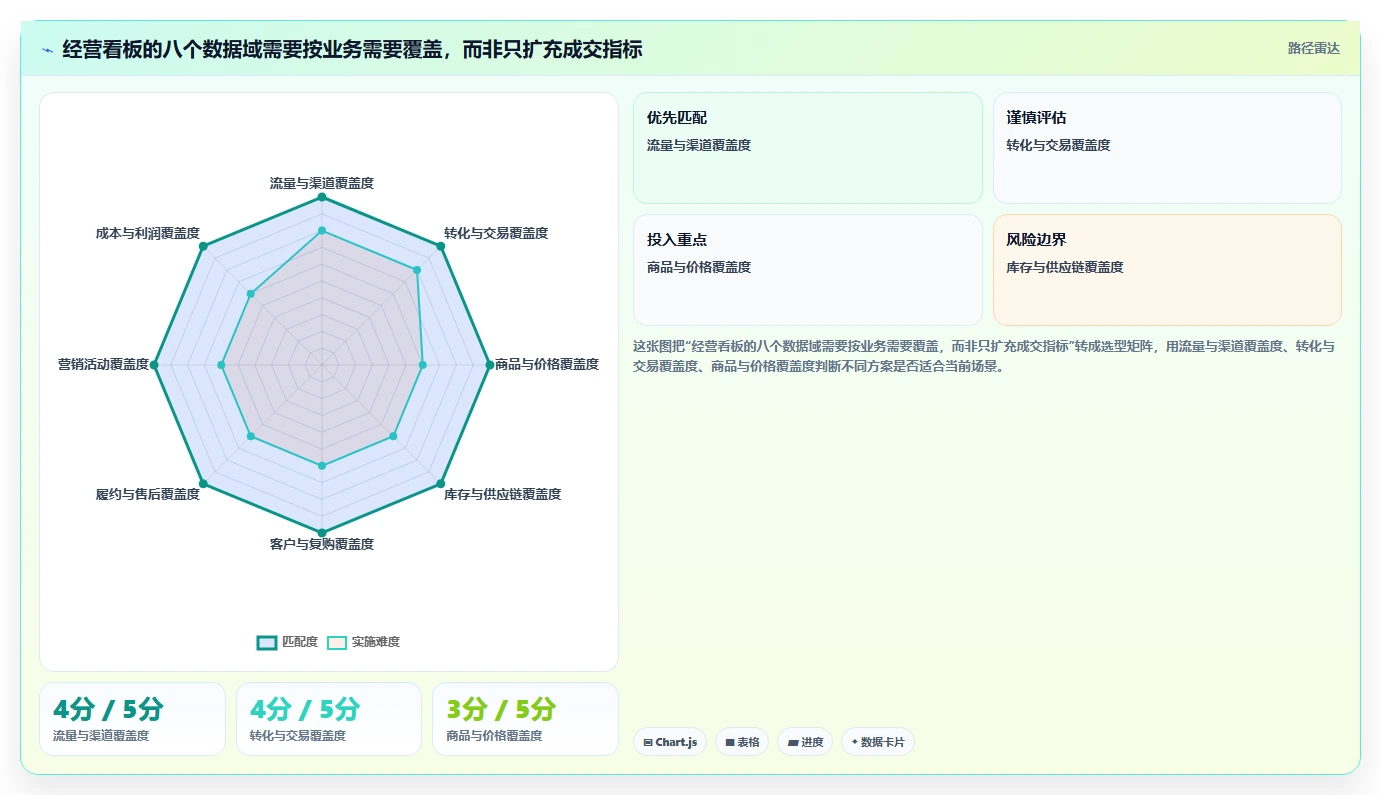
Task: Click the 流量与渠道覆盖度 radar axis label
Action: pos(322,183)
